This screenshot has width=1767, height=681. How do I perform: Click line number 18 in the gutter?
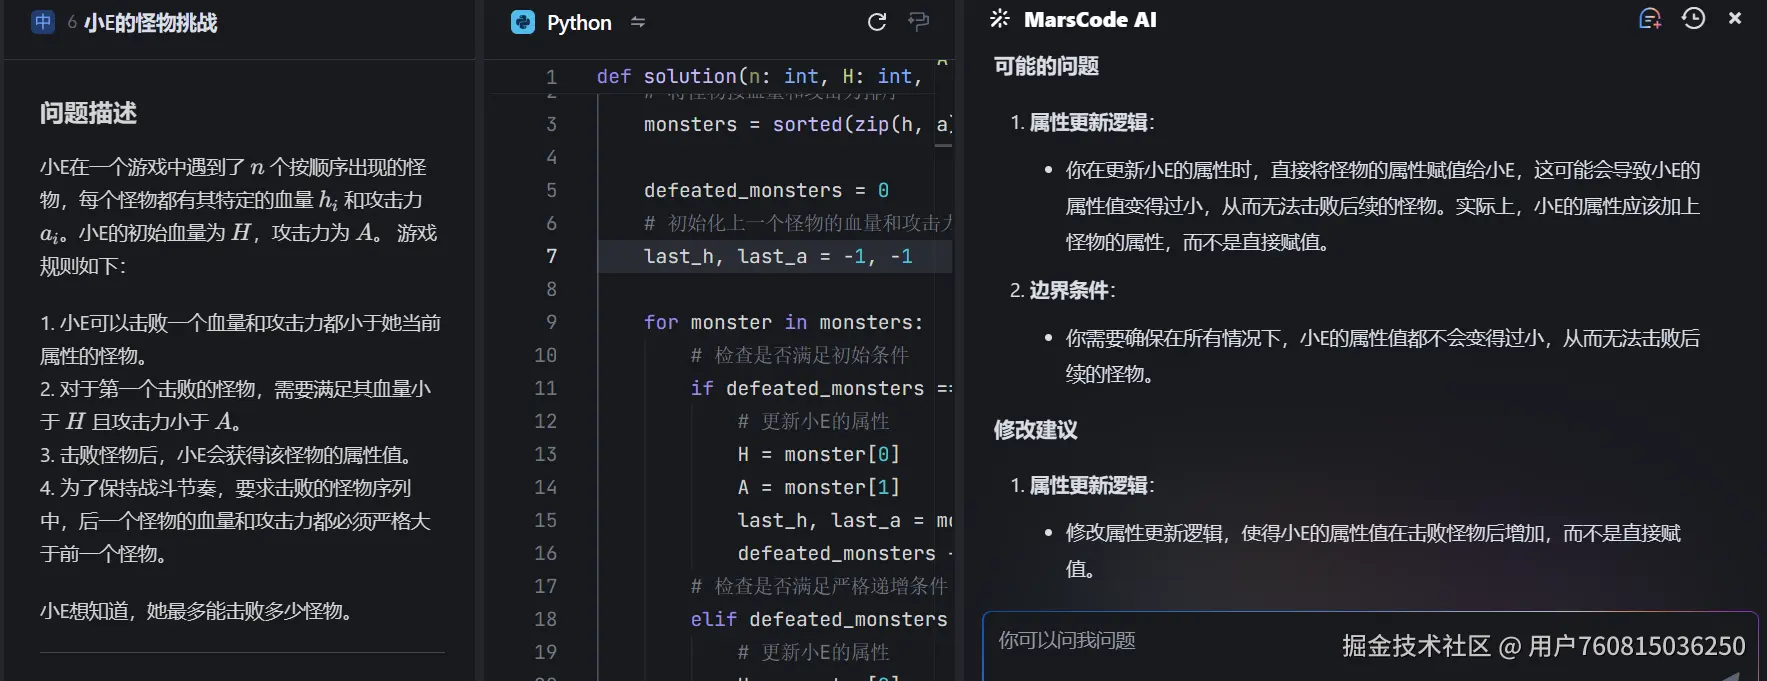tap(545, 619)
